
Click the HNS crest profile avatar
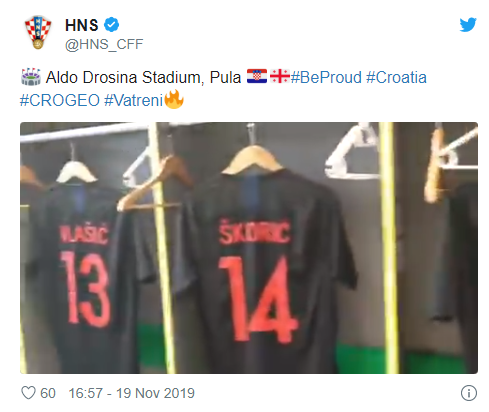[x=38, y=32]
